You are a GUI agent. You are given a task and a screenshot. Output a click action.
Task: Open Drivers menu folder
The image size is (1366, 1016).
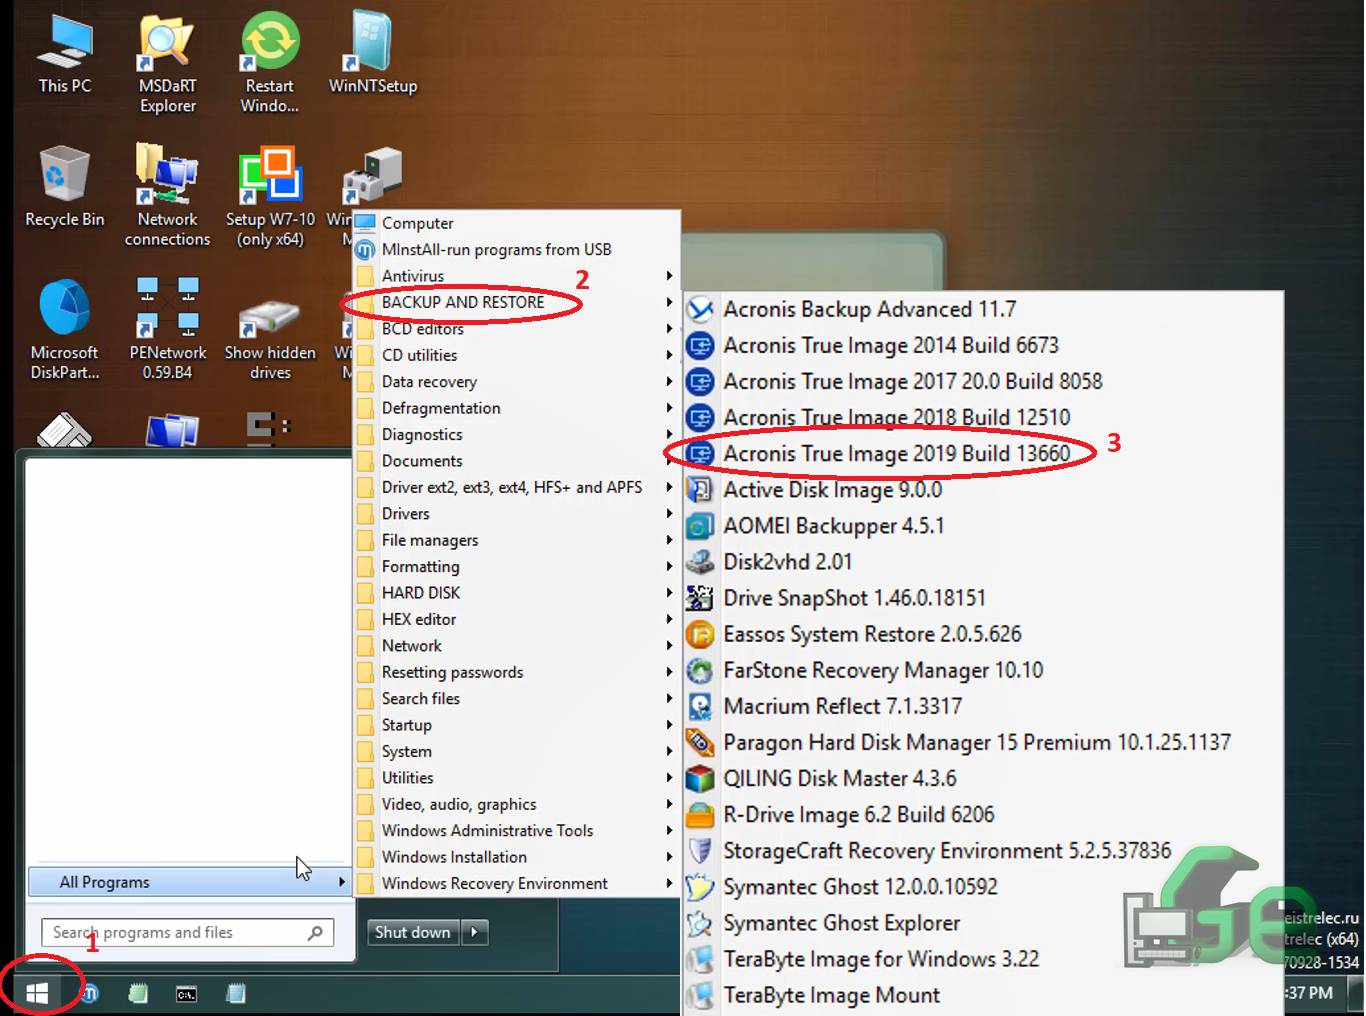click(x=516, y=514)
